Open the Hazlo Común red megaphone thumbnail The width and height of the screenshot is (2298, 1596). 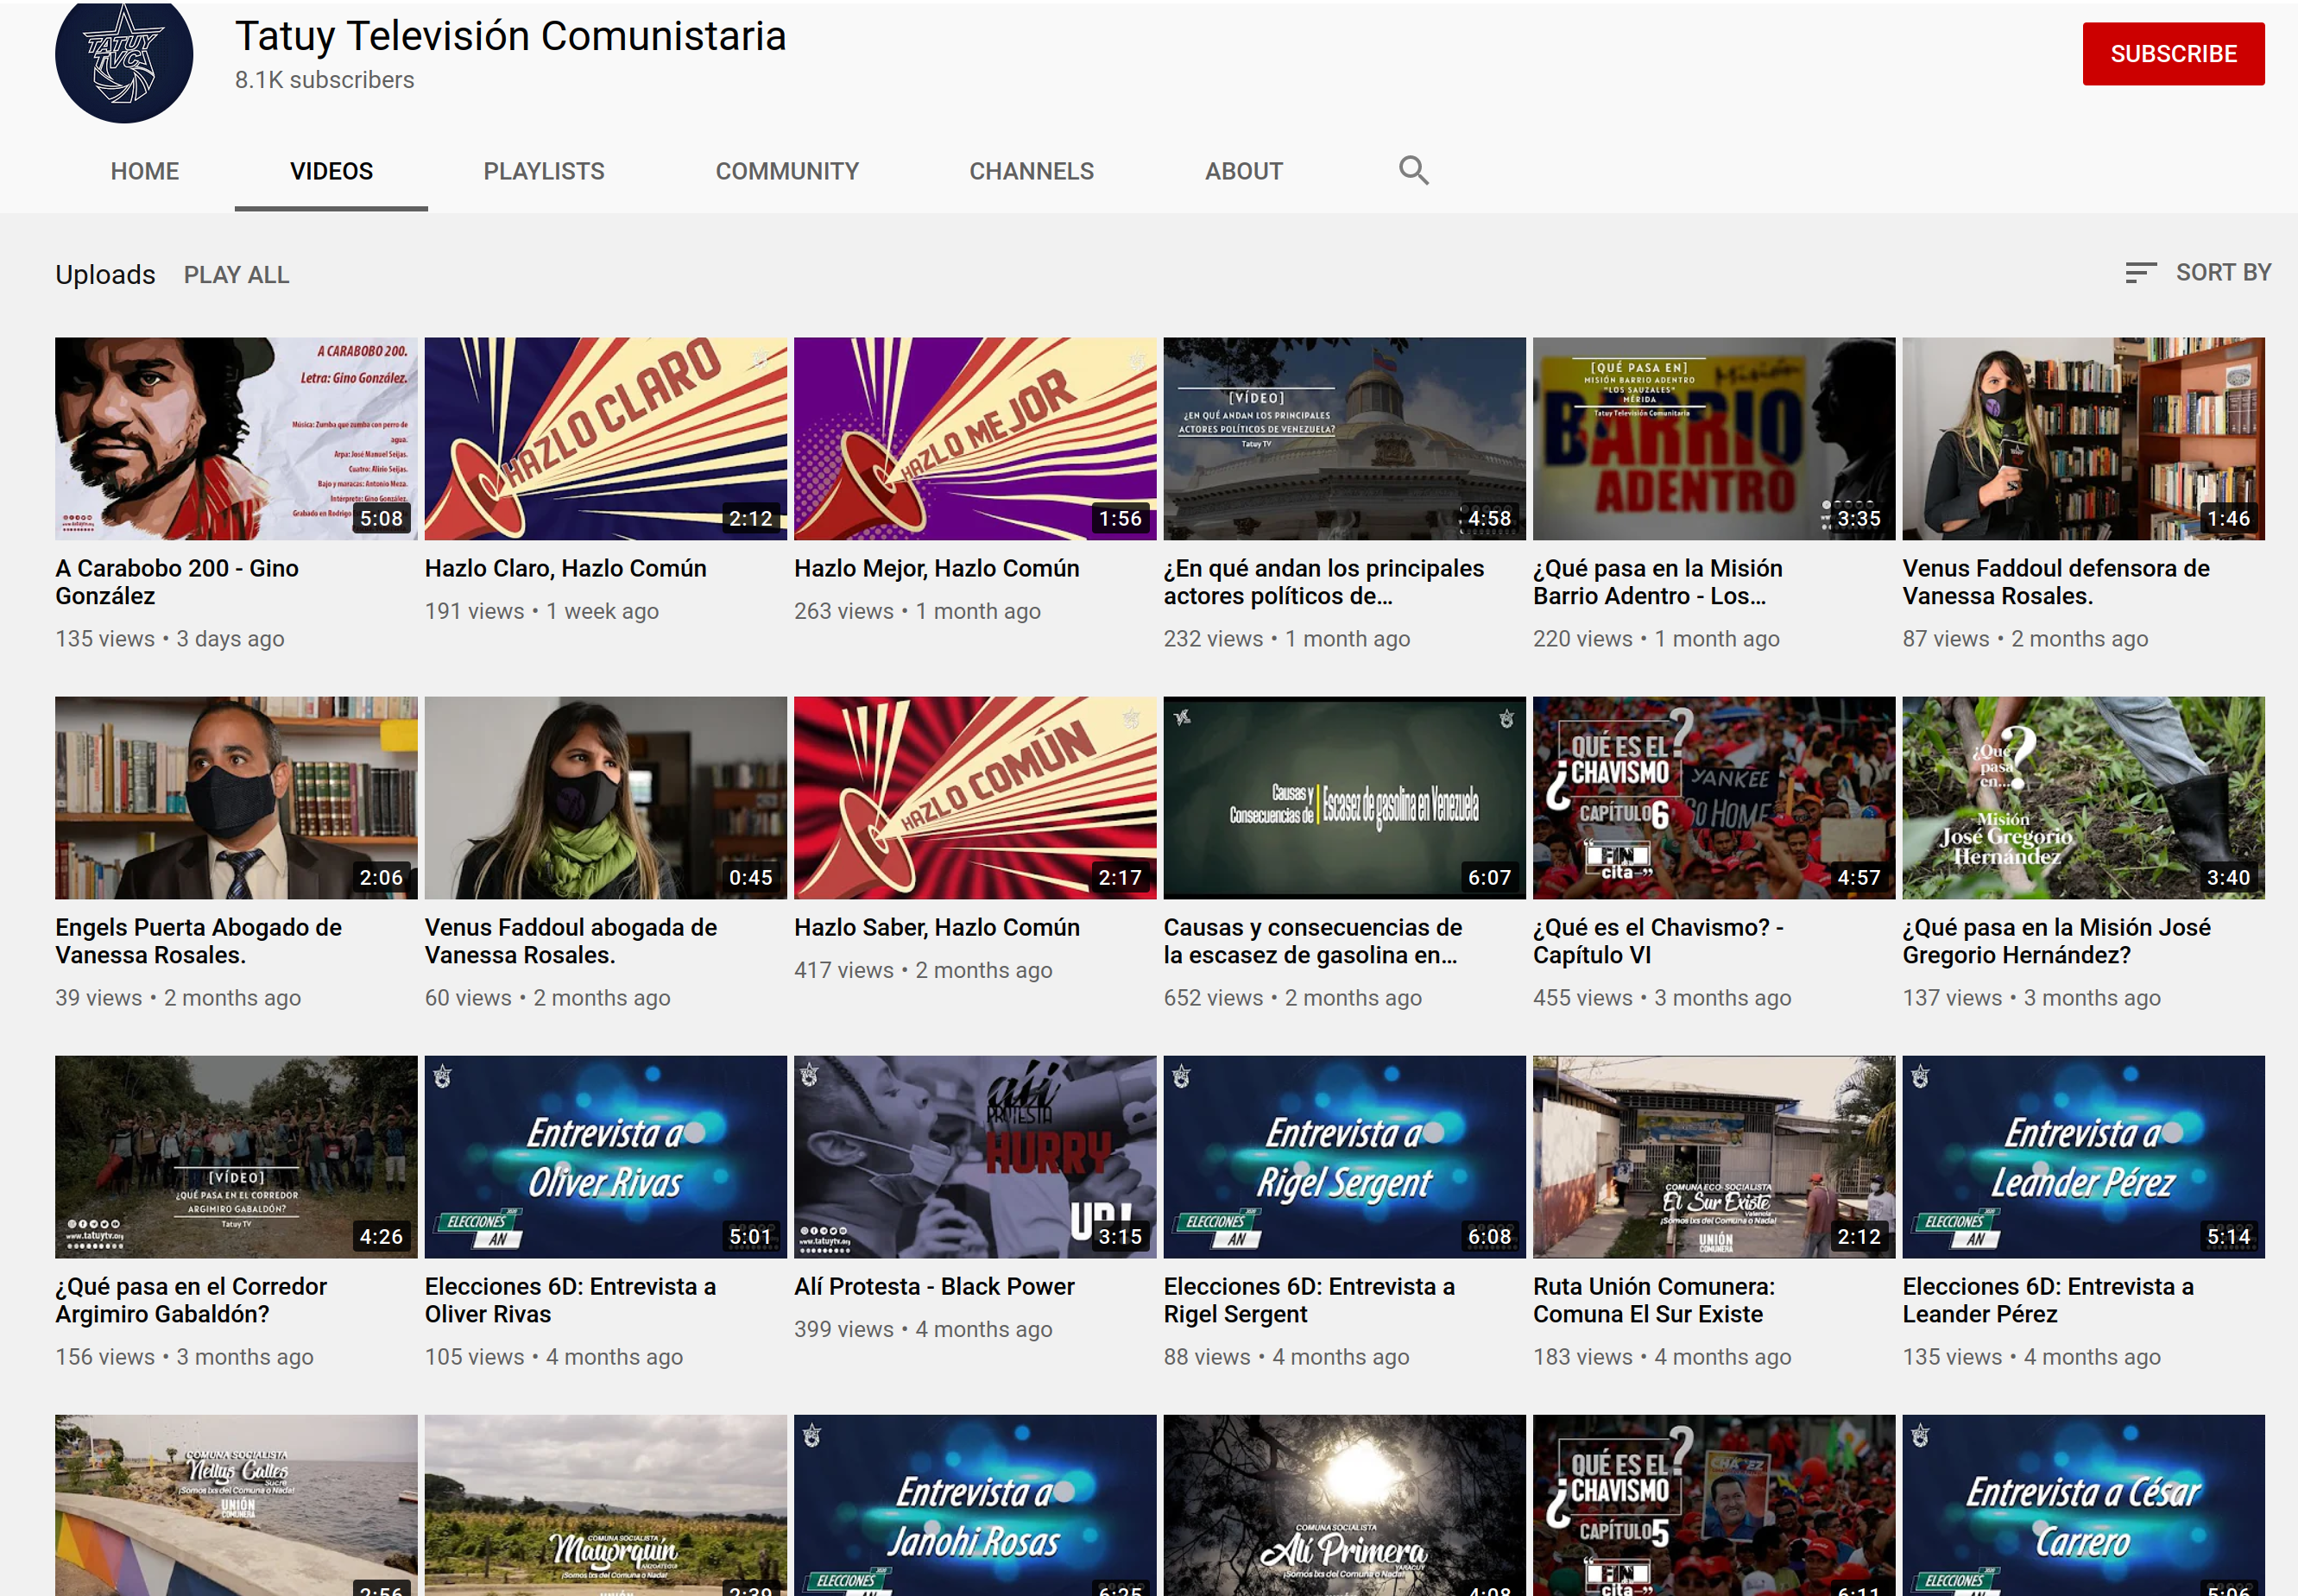[975, 798]
